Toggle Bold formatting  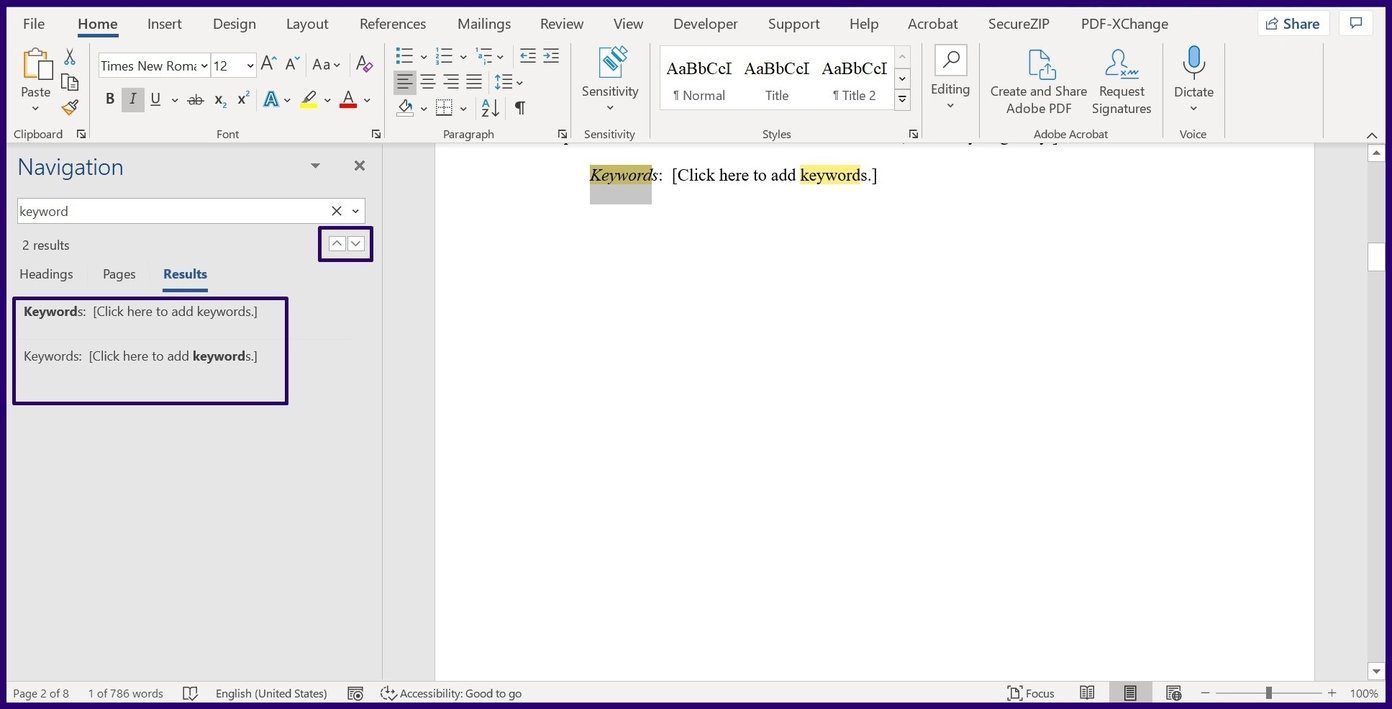point(110,99)
